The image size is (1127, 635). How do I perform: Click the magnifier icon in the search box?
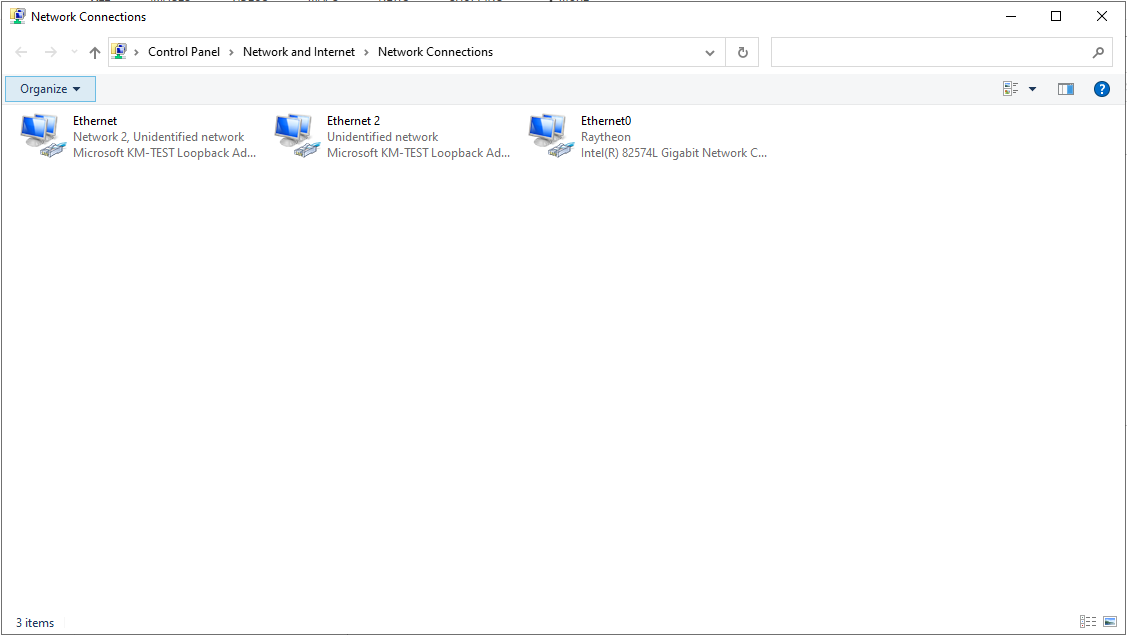pos(1098,52)
